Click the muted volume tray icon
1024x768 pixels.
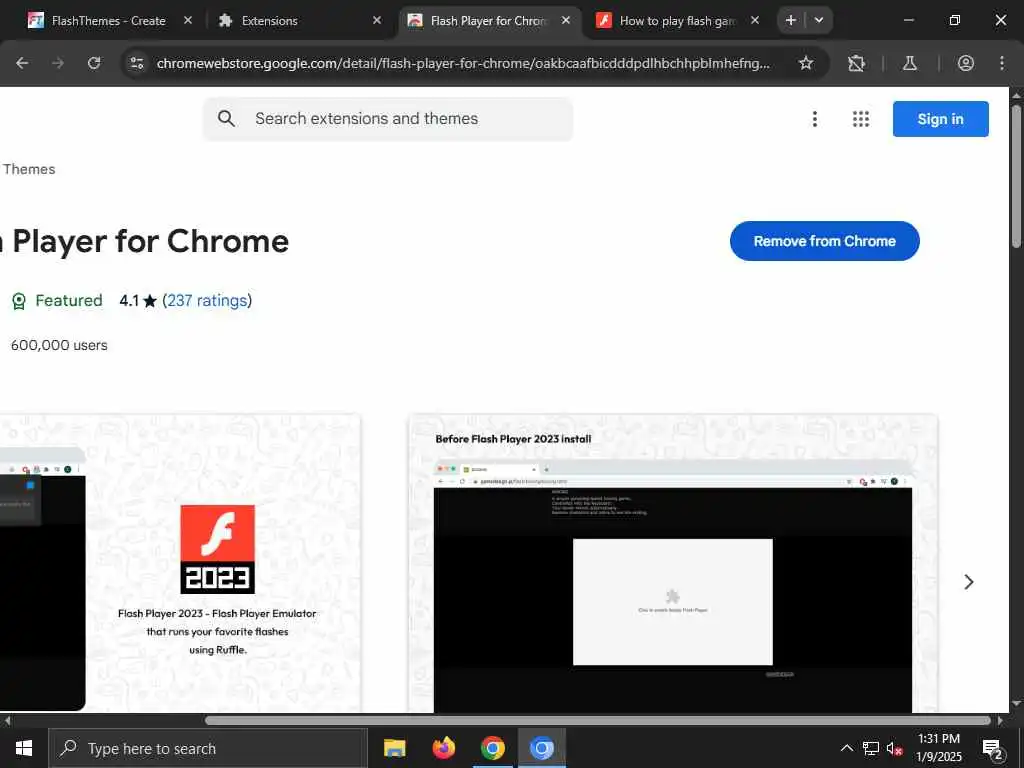click(895, 748)
